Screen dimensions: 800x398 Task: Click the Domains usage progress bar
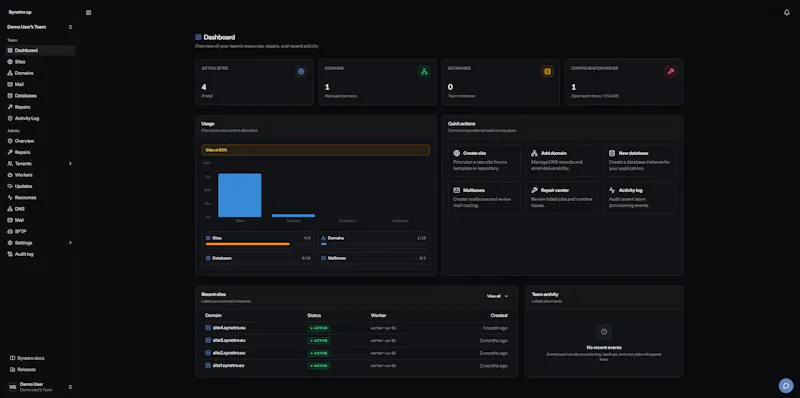pyautogui.click(x=373, y=244)
